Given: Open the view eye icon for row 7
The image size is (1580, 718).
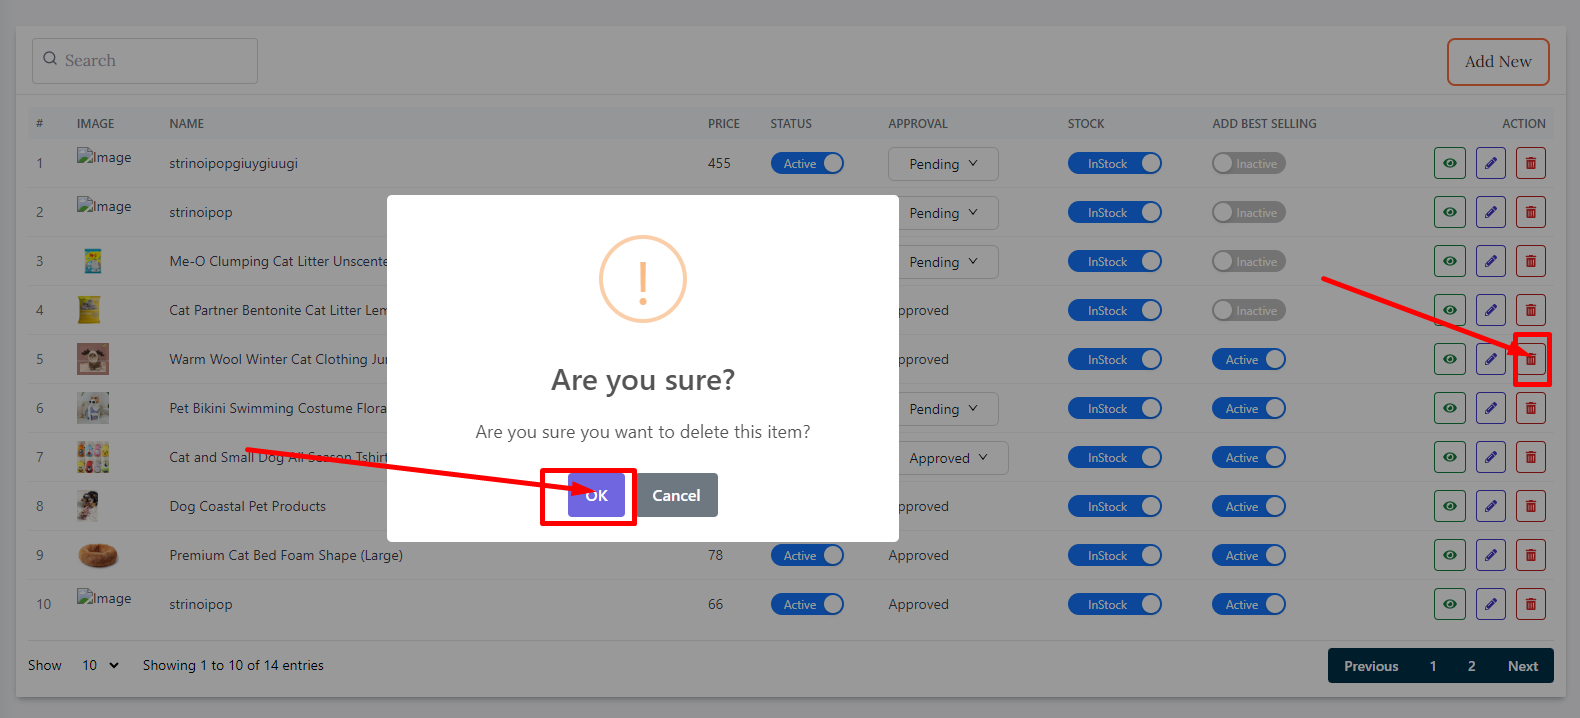Looking at the screenshot, I should click(x=1449, y=457).
